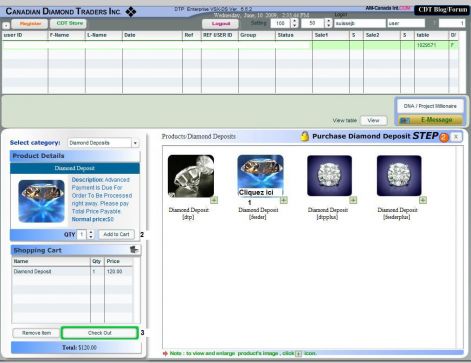This screenshot has width=471, height=363.
Task: Click the Name header in the Shopping Cart
Action: (51, 261)
